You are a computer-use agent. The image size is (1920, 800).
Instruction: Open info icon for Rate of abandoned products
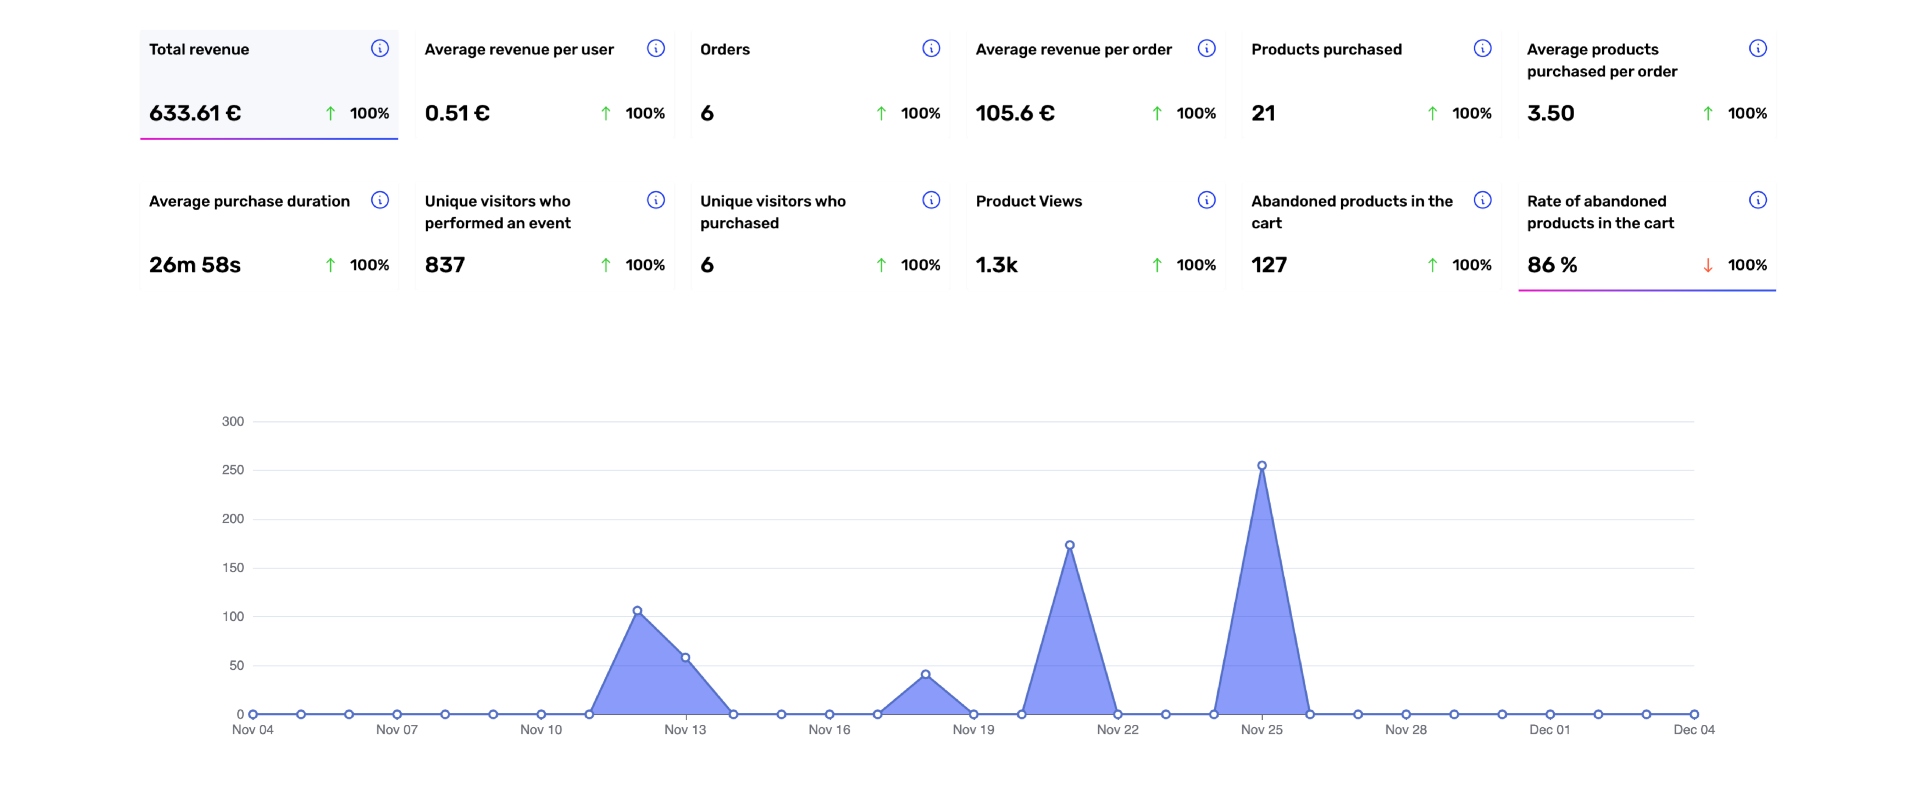point(1758,200)
